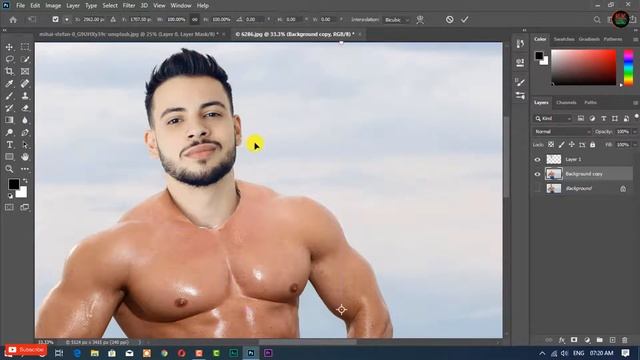
Task: Select the Gradient tool
Action: (x=9, y=120)
